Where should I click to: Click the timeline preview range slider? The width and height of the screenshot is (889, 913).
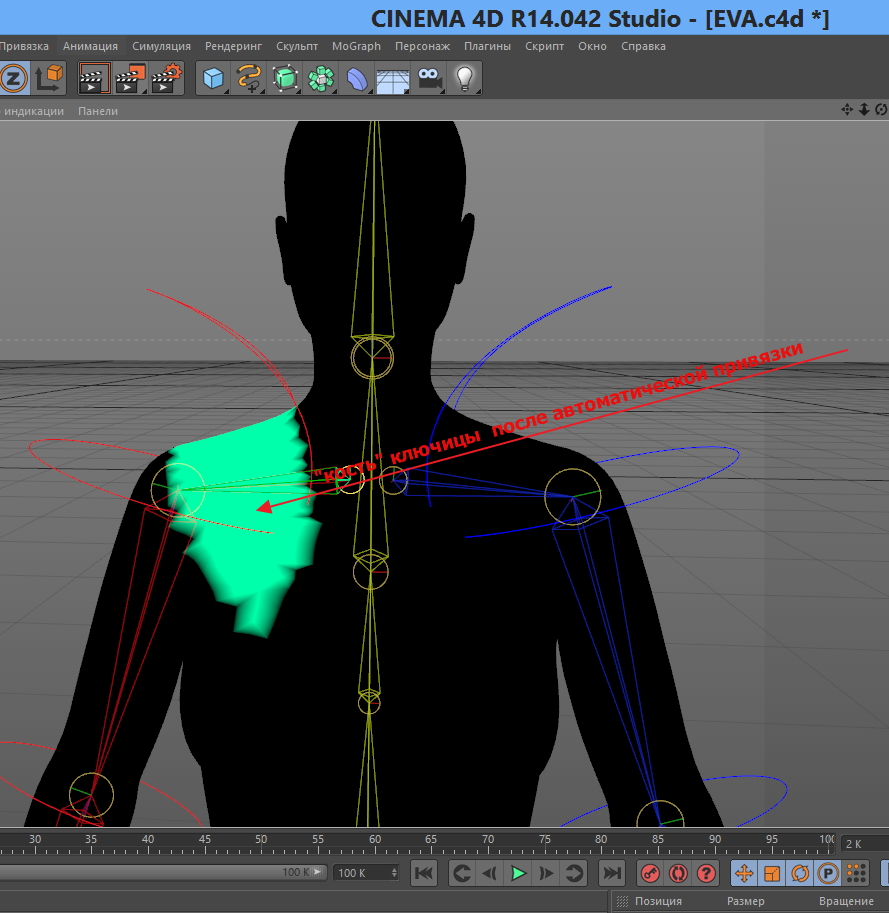tap(160, 873)
